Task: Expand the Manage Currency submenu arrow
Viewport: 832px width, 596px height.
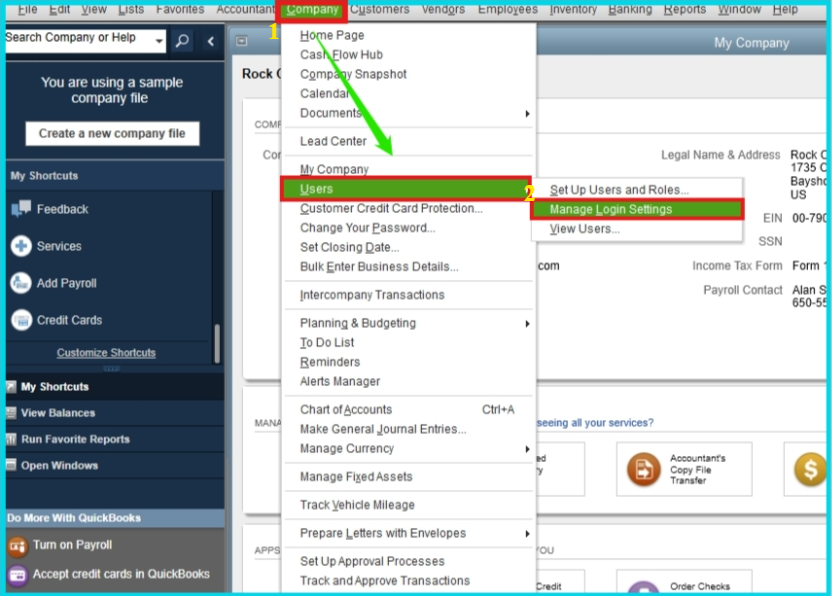Action: pyautogui.click(x=527, y=449)
